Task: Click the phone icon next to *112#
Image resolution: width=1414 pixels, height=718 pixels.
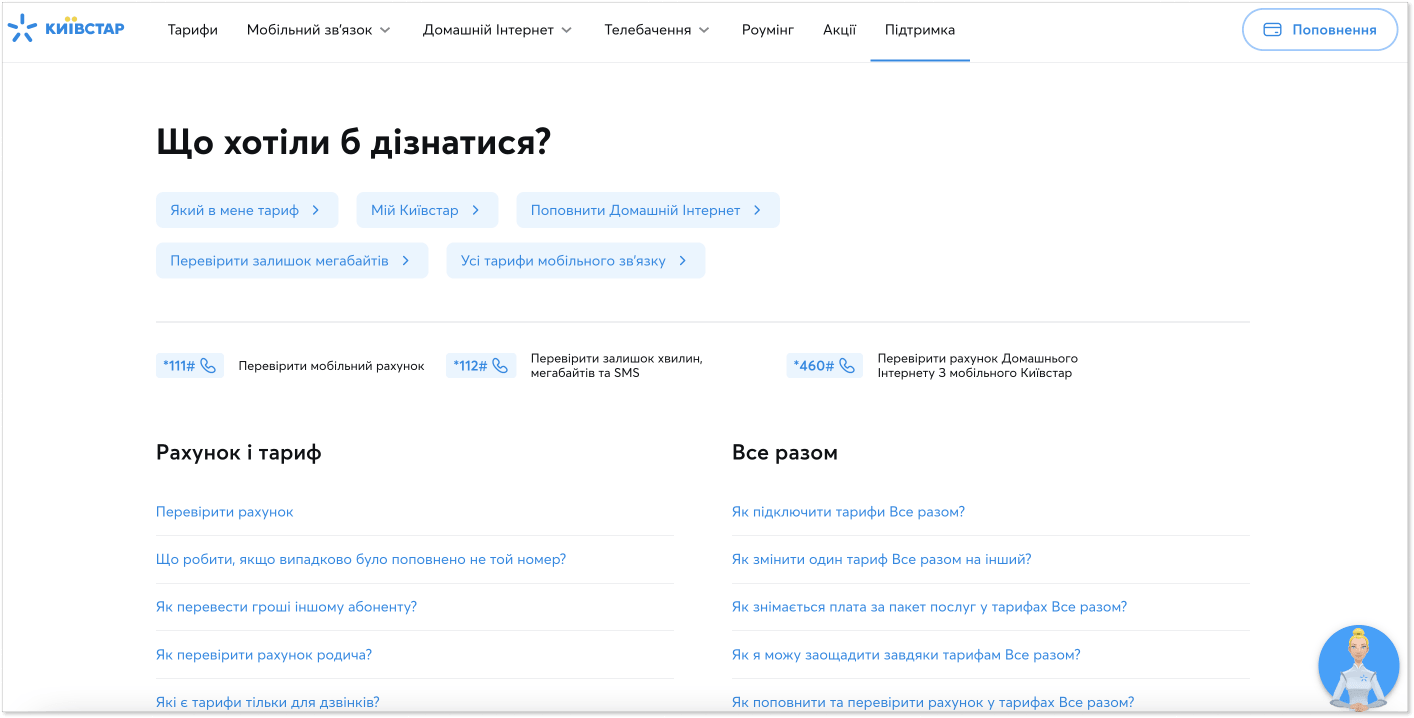Action: (x=498, y=365)
